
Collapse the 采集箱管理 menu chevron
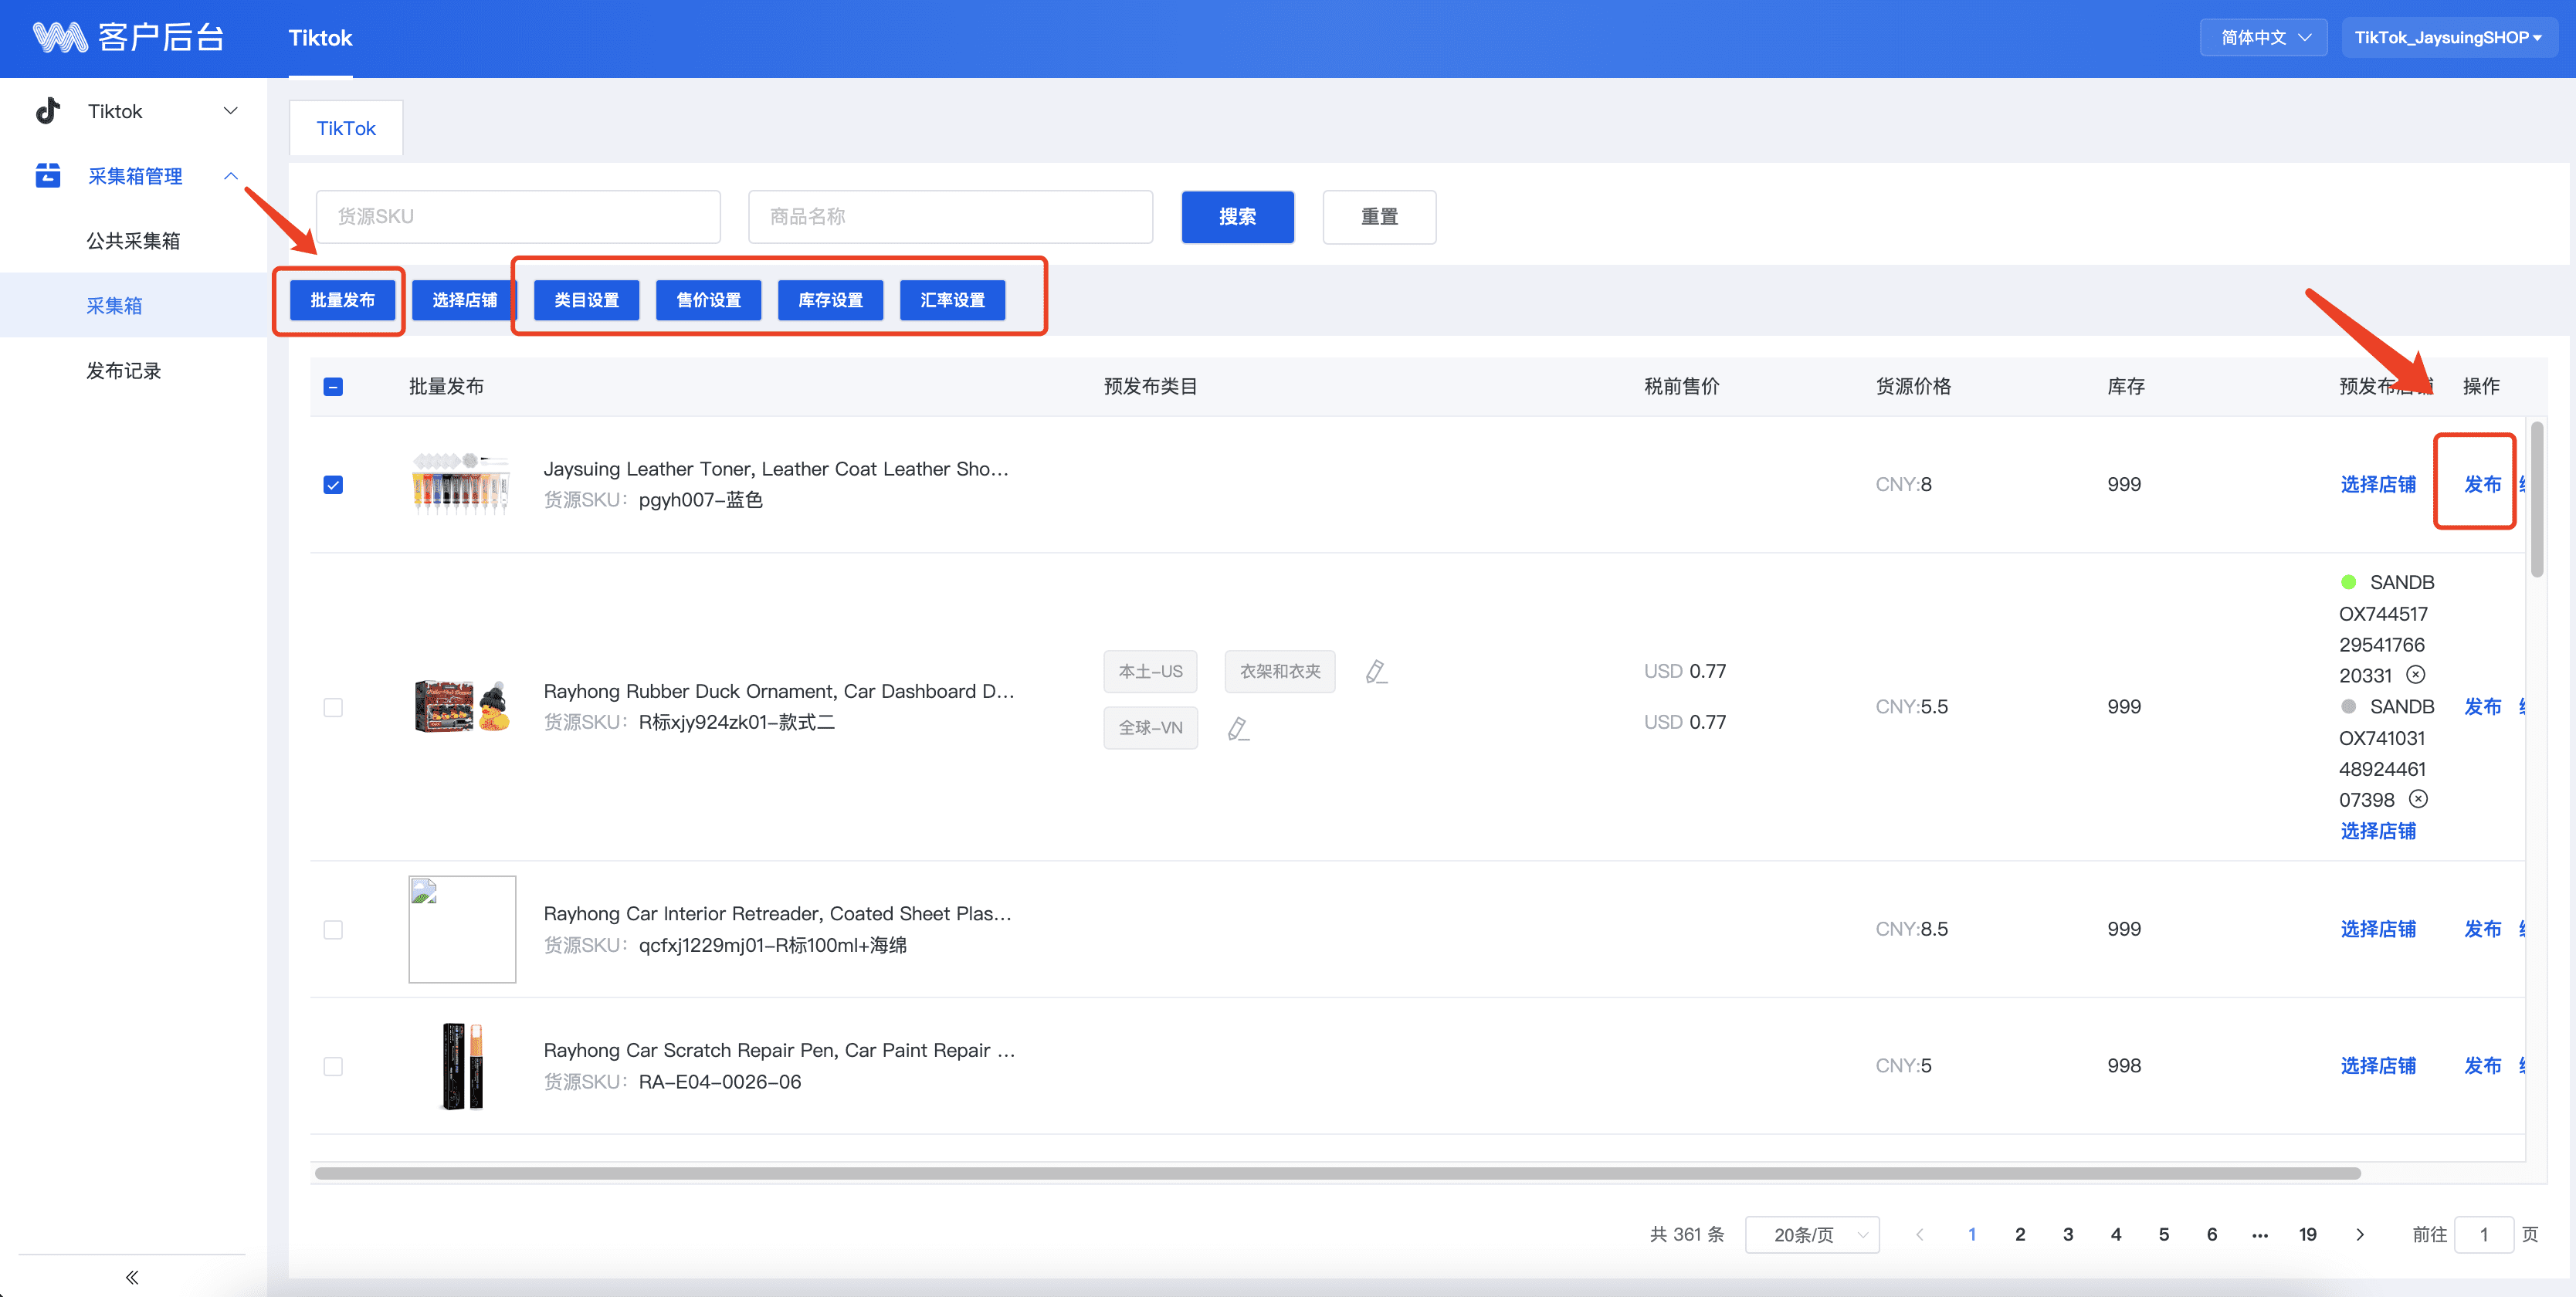coord(231,176)
